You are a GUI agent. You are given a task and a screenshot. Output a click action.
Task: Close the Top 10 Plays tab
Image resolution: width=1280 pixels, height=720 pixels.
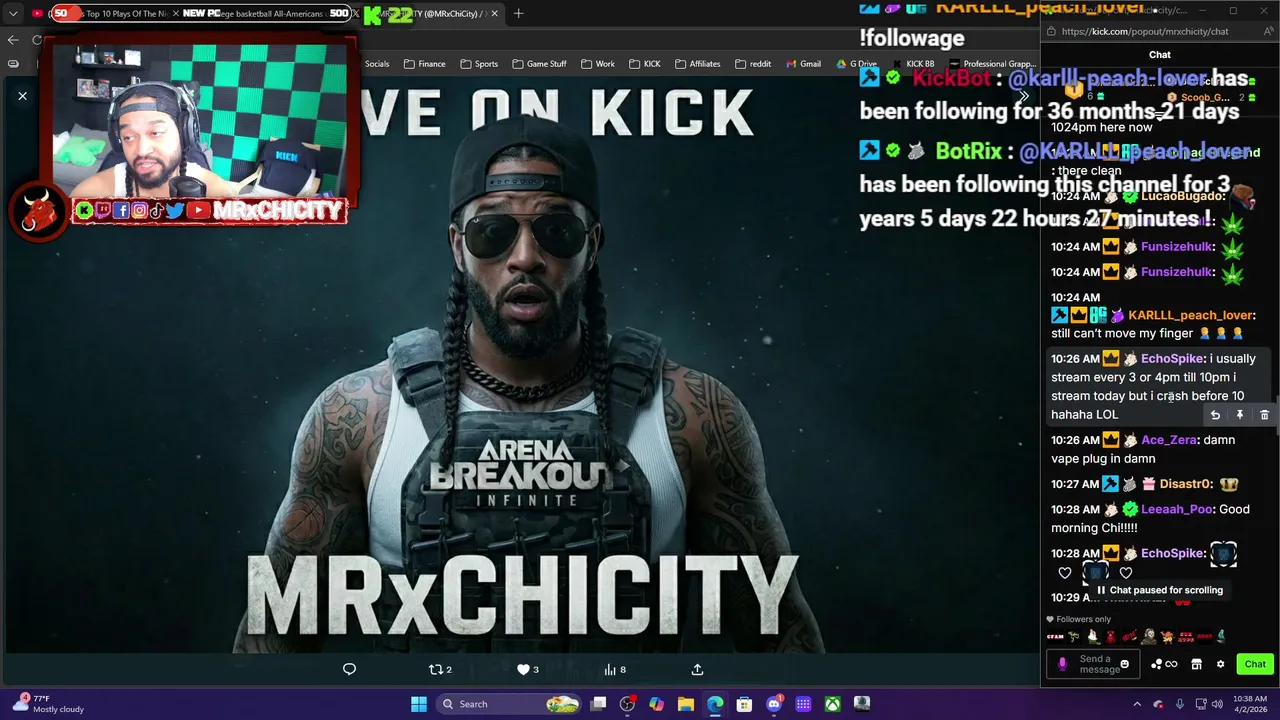[175, 13]
